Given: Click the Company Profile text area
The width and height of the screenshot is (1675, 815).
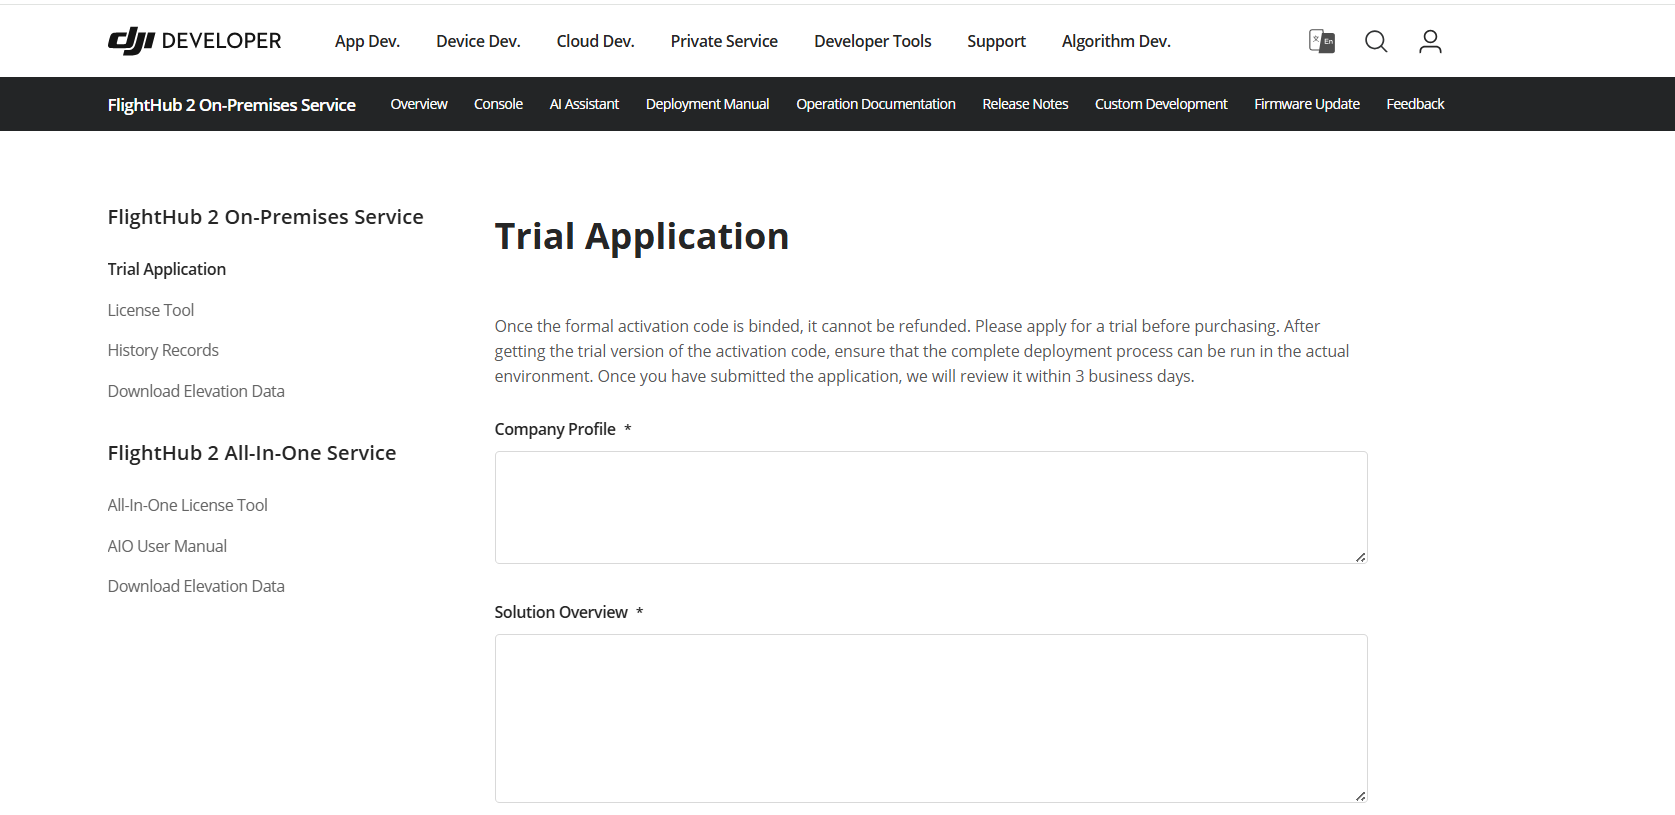Looking at the screenshot, I should (931, 507).
